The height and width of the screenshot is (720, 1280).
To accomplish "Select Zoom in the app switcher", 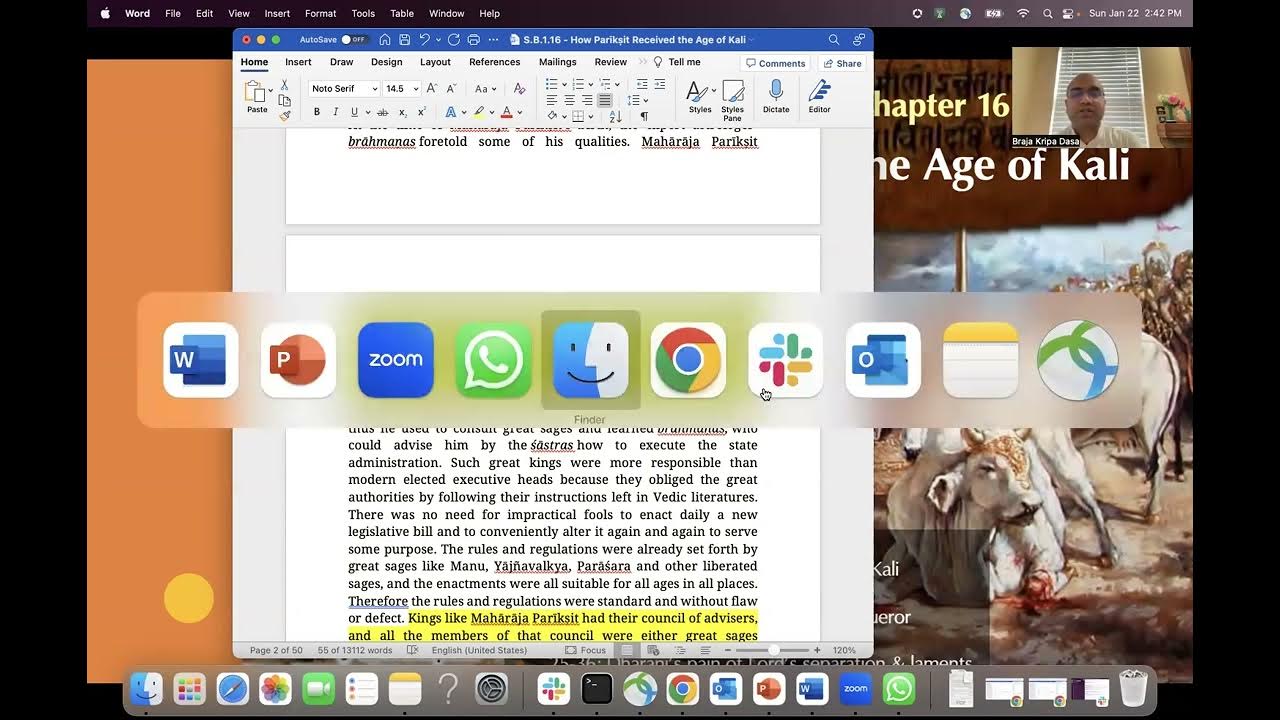I will [x=396, y=360].
